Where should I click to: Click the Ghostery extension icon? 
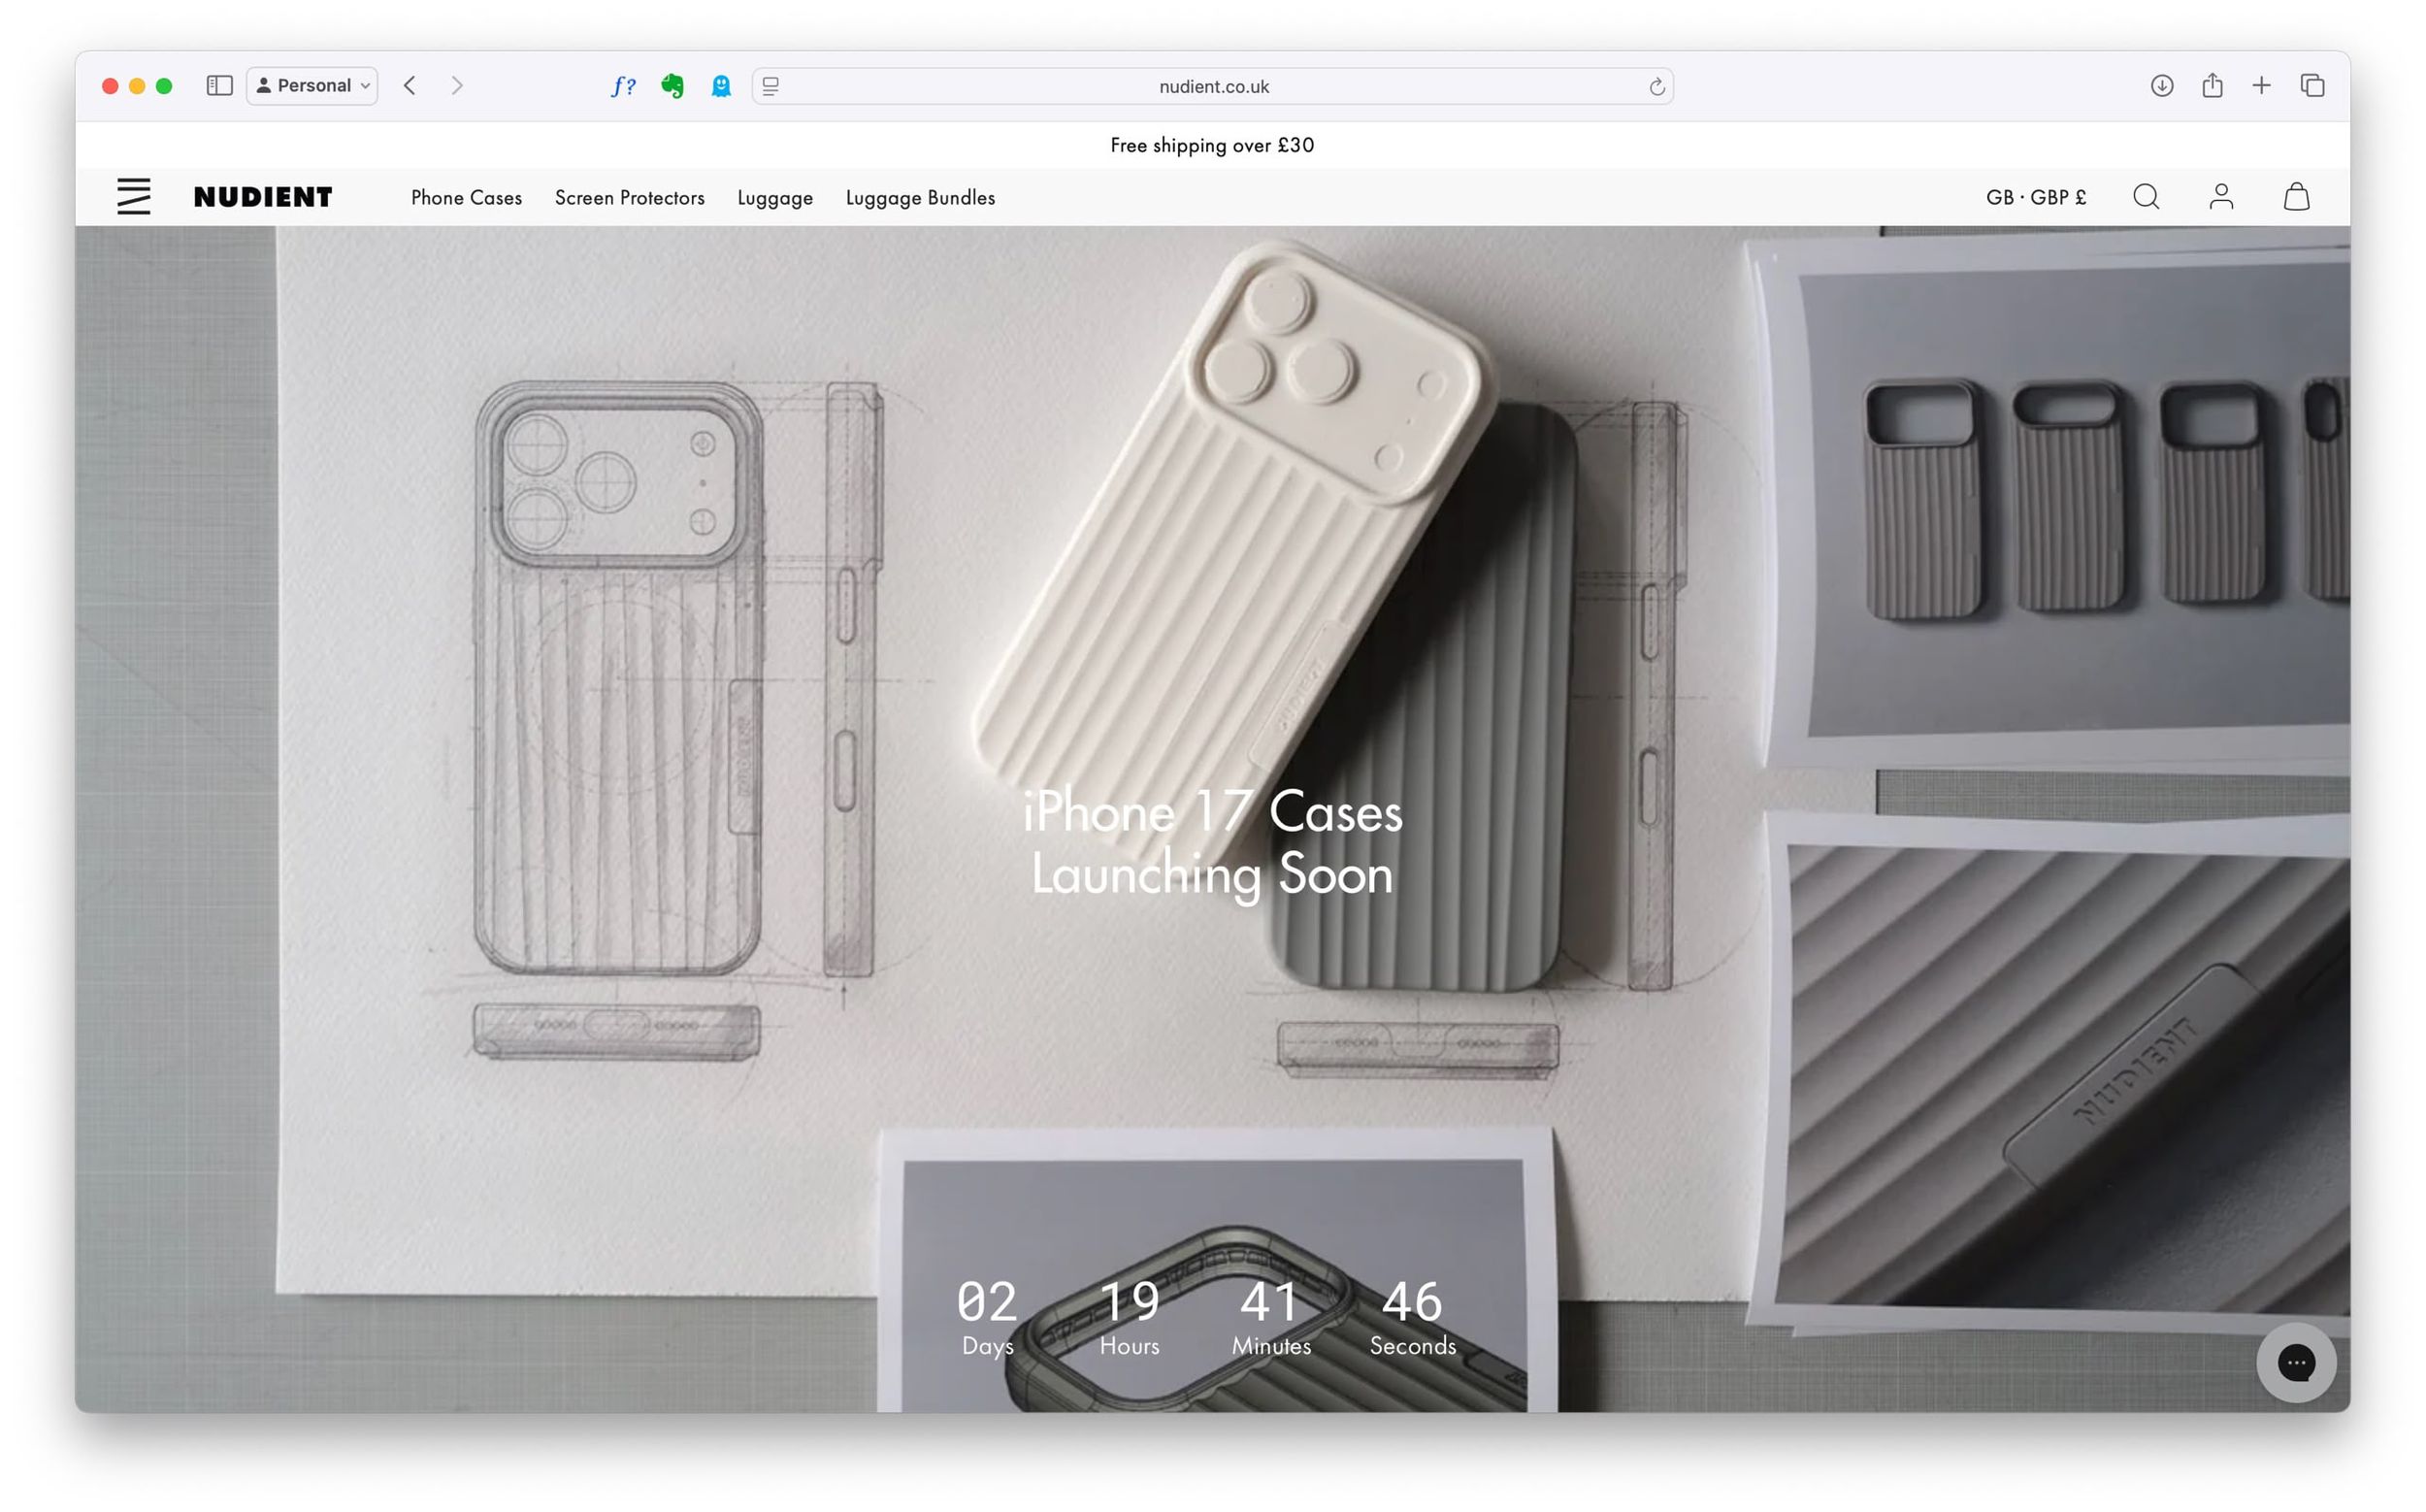pyautogui.click(x=721, y=86)
